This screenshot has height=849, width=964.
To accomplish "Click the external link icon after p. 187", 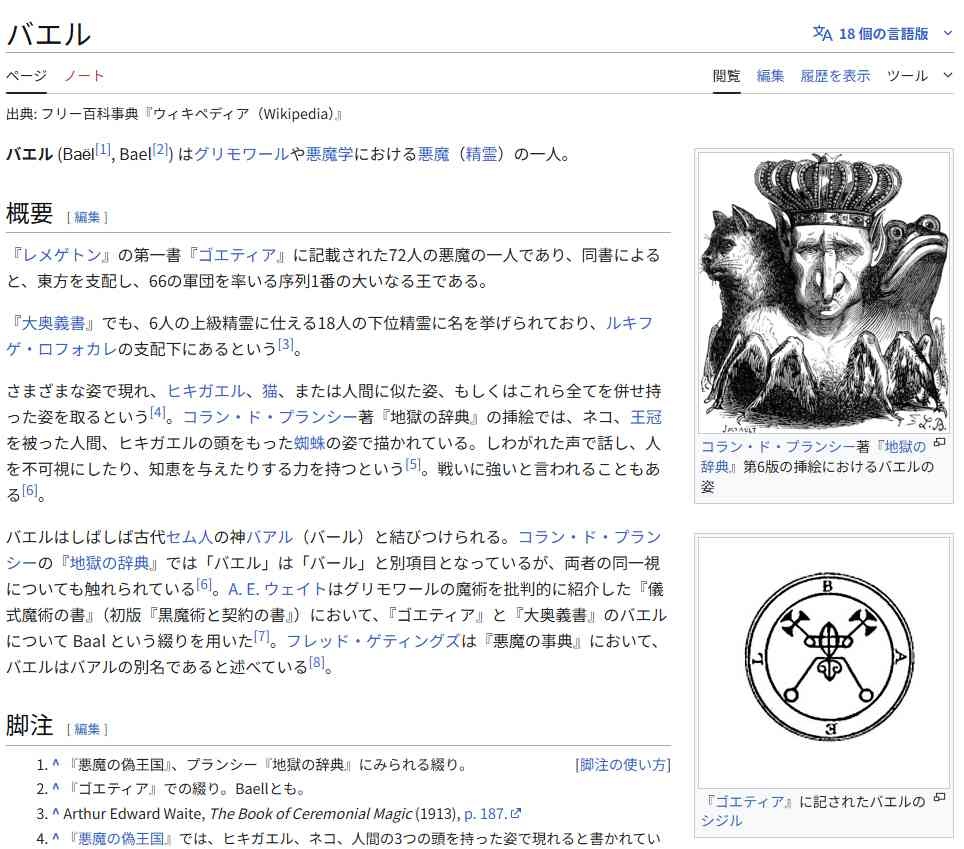I will click(x=516, y=813).
